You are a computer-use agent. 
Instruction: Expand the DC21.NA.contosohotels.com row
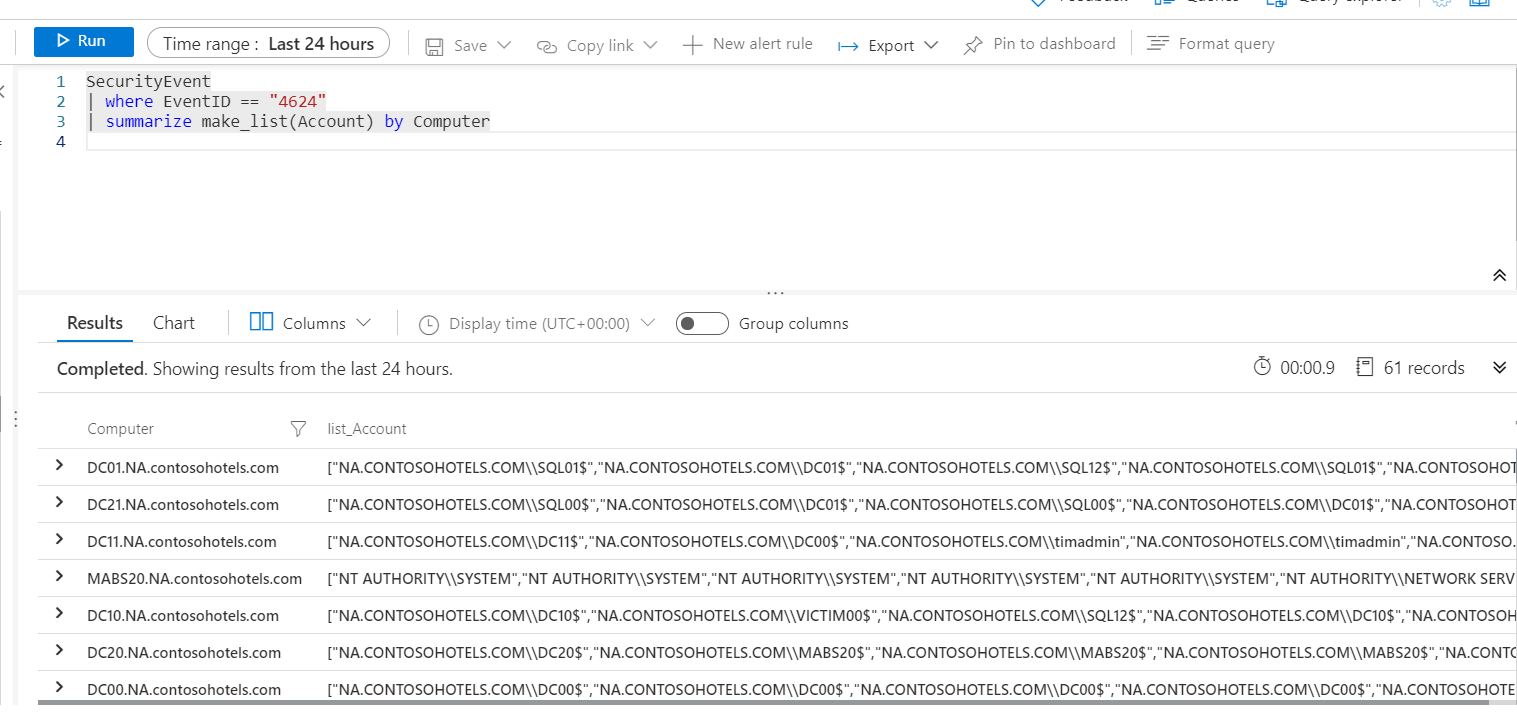pyautogui.click(x=59, y=503)
